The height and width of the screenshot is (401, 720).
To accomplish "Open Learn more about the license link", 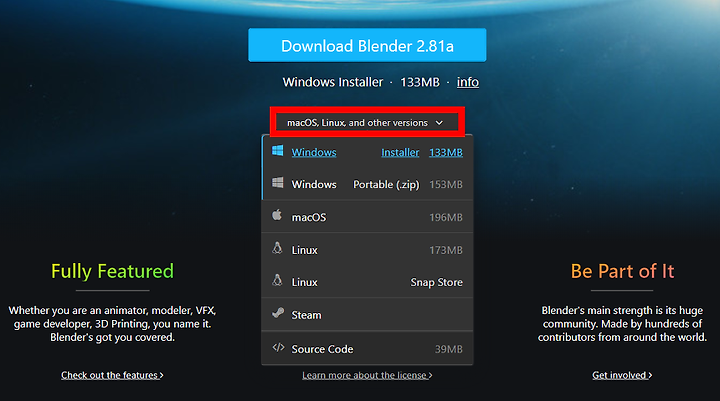I will (367, 375).
